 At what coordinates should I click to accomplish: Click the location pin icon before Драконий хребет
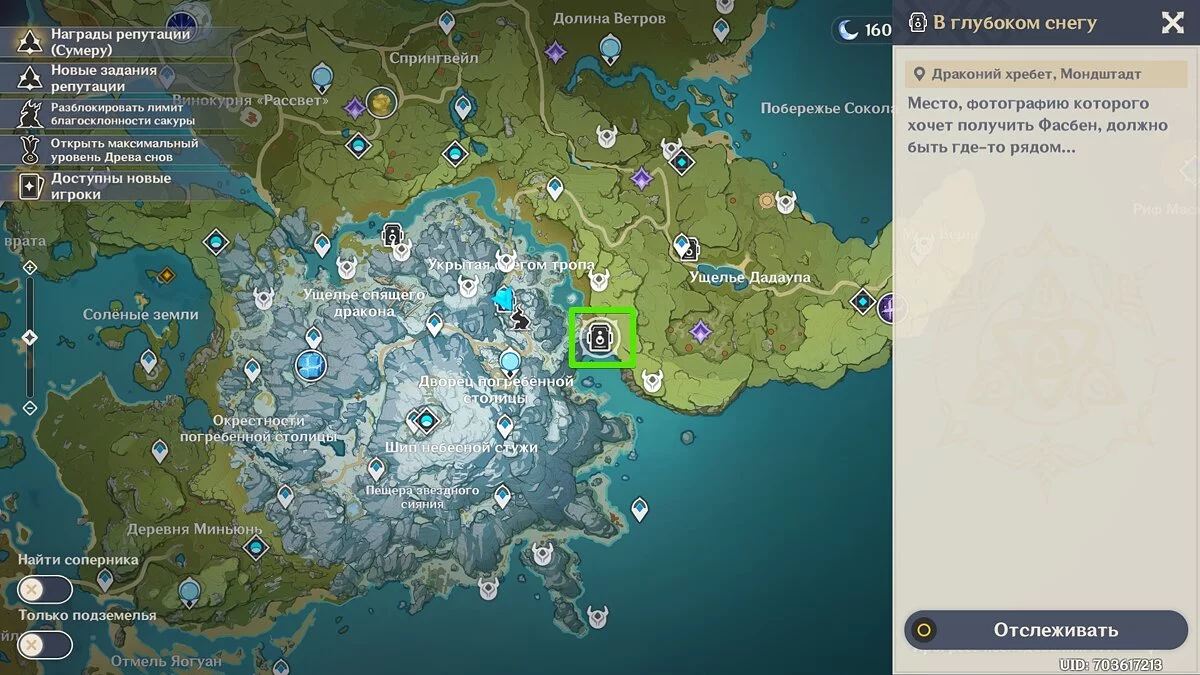[x=919, y=74]
